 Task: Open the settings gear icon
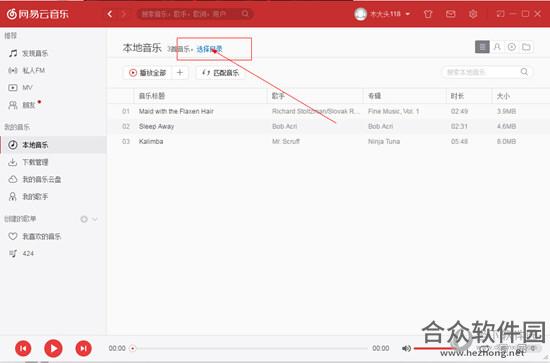(473, 14)
